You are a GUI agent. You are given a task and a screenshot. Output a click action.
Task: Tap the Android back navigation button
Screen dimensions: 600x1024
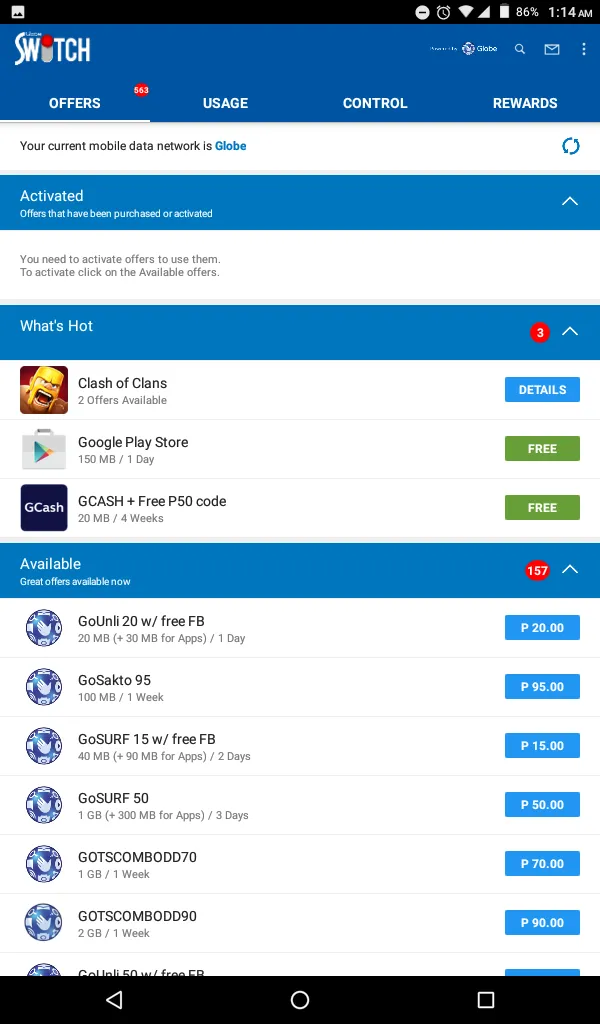click(x=114, y=999)
